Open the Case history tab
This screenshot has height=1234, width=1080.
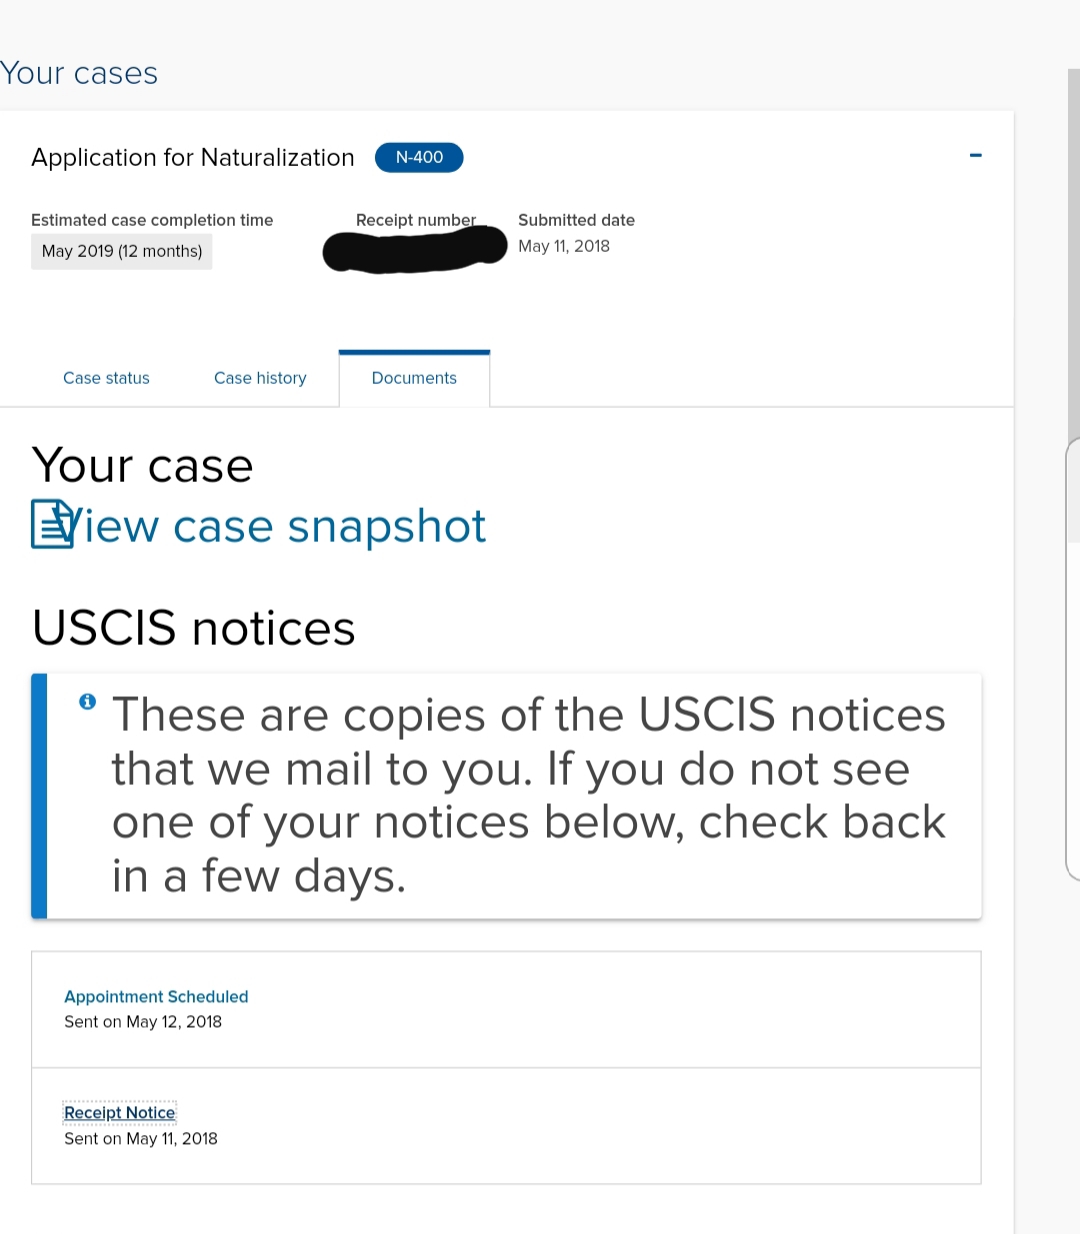pos(260,378)
